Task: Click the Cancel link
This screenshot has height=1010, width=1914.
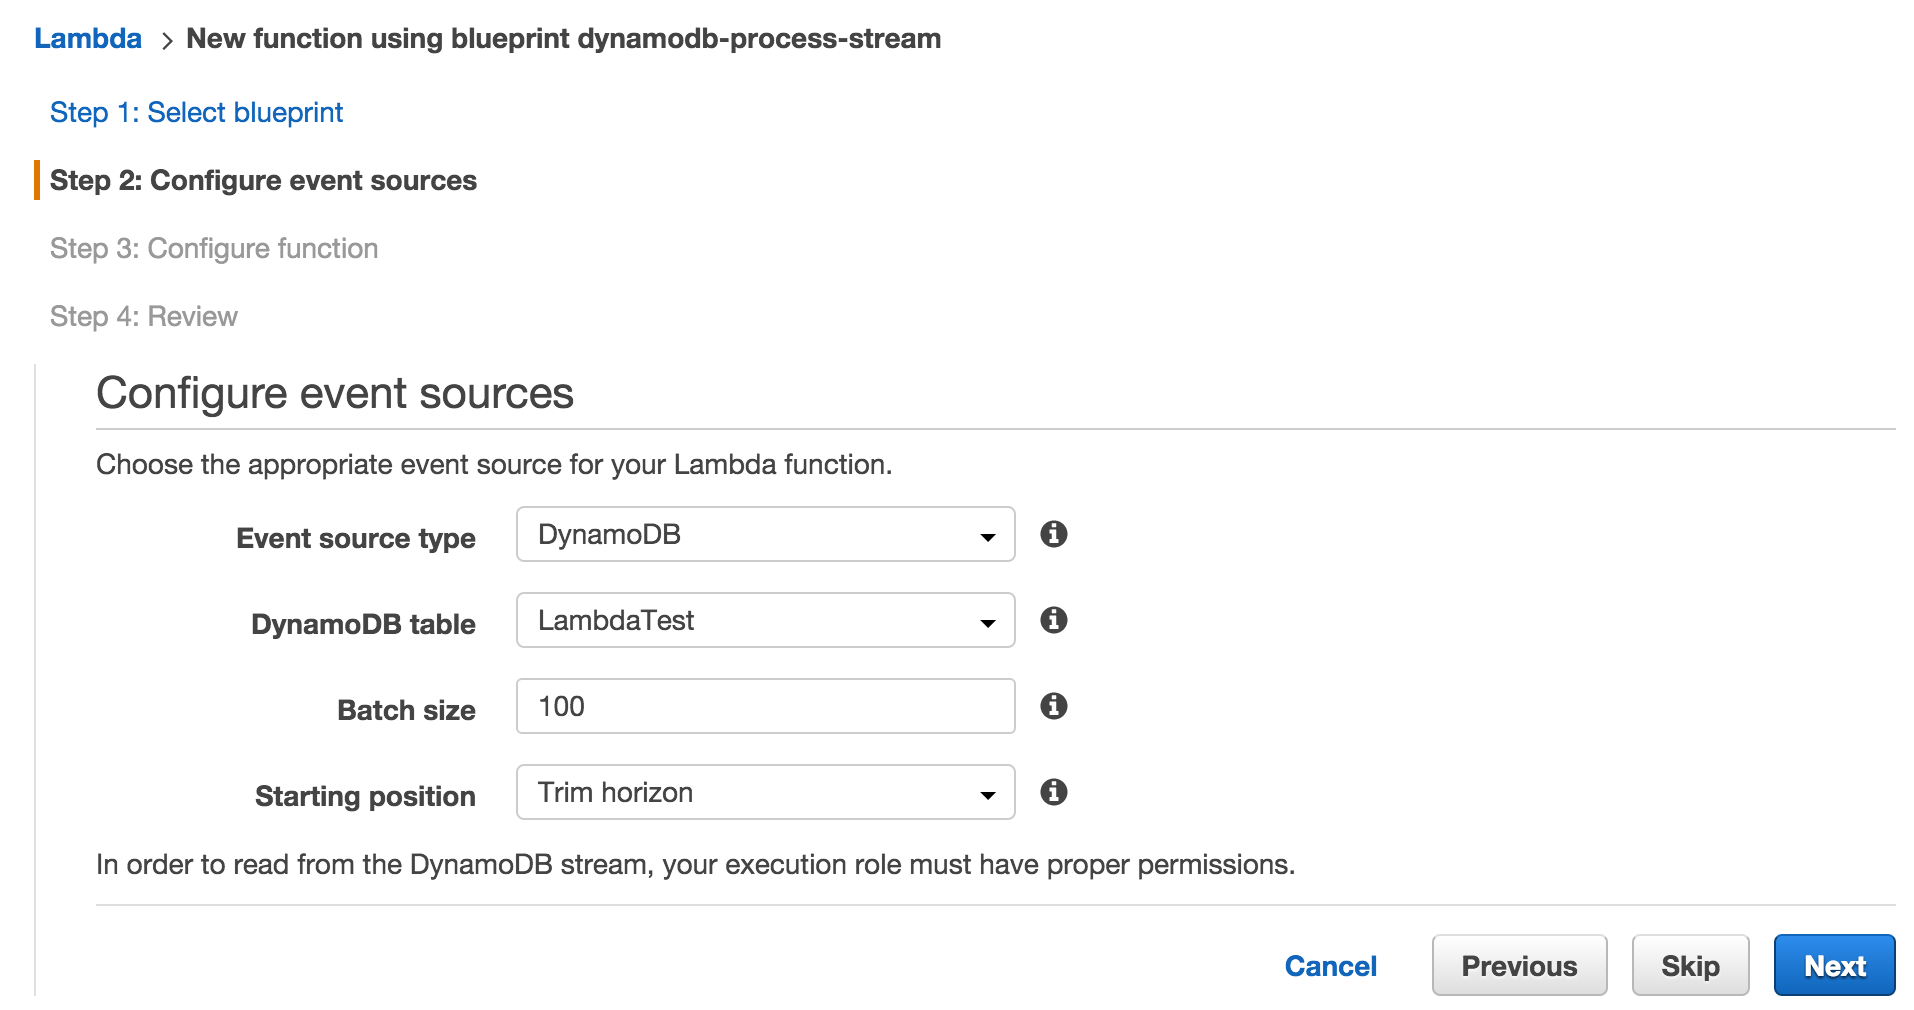Action: 1330,965
